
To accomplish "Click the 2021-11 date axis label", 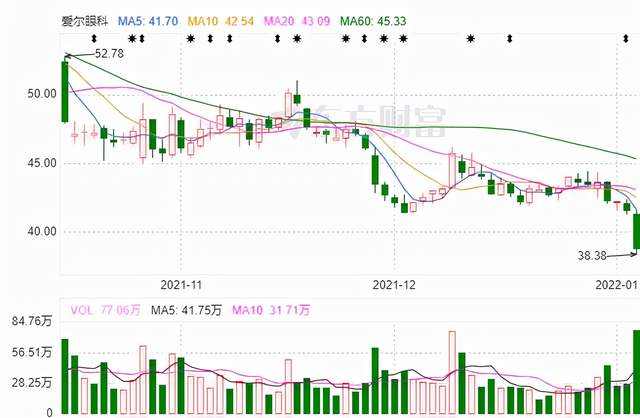I will 181,285.
